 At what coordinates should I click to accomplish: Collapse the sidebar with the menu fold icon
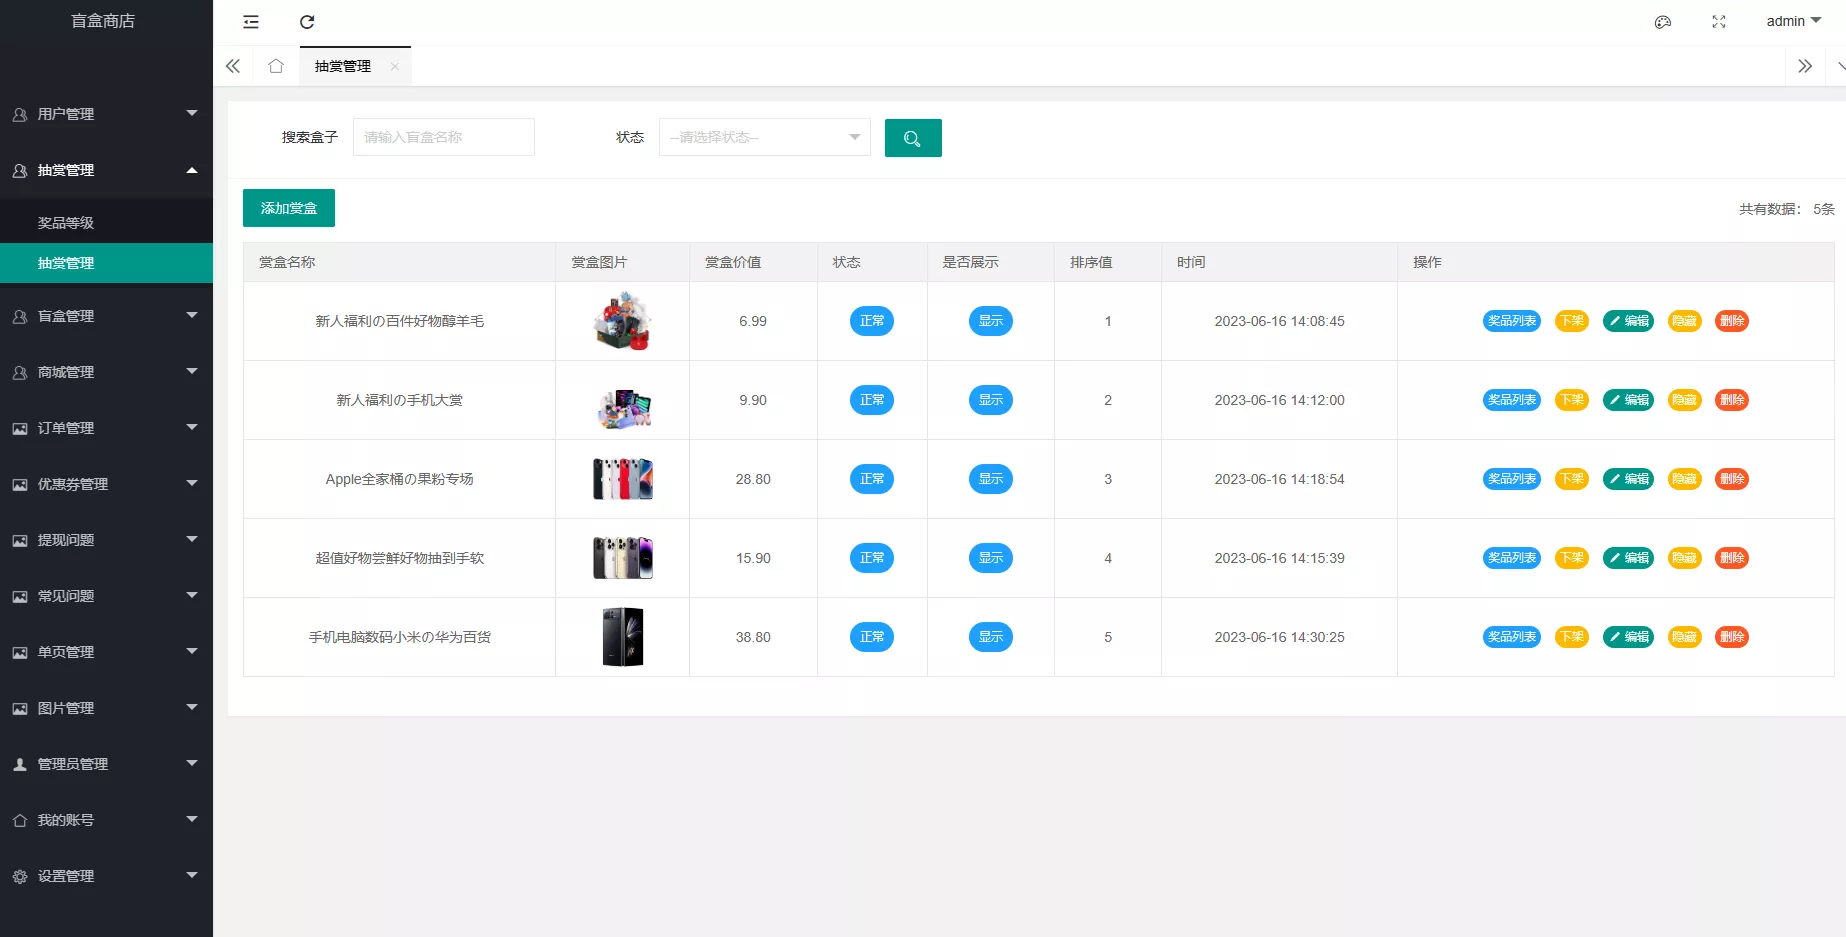pos(251,21)
